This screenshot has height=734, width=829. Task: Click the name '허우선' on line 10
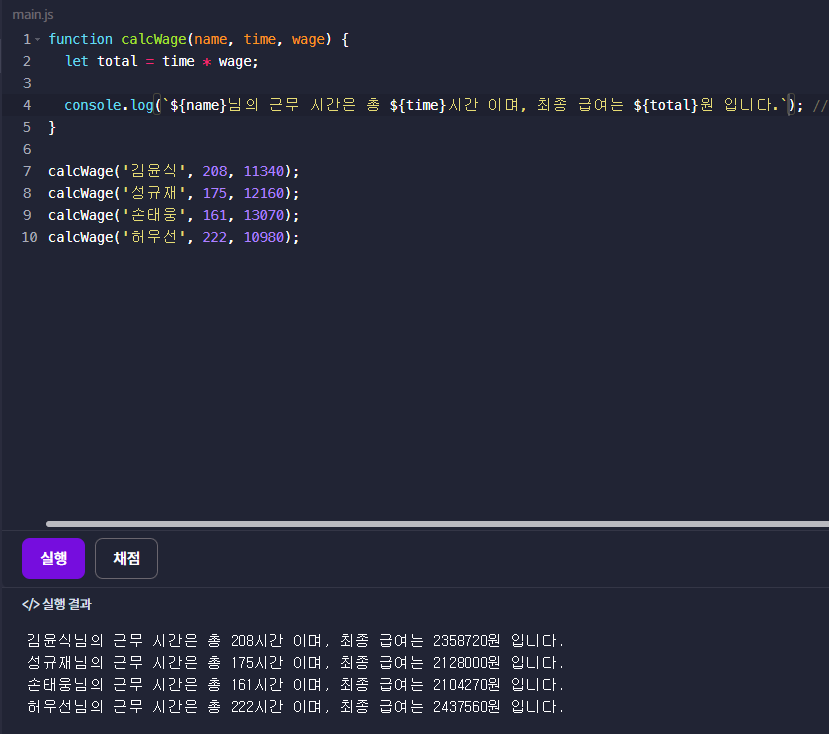tap(154, 237)
